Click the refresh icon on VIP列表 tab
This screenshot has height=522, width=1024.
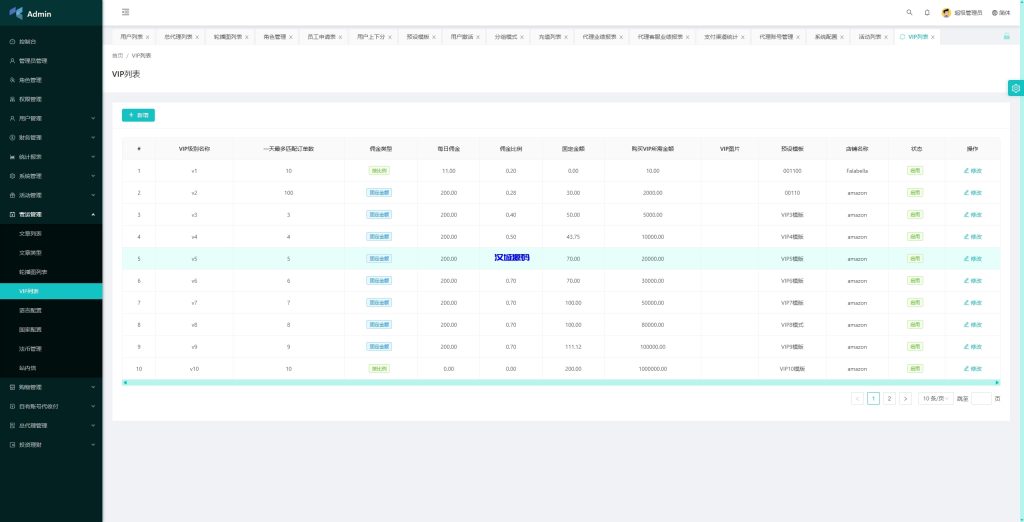coord(902,36)
